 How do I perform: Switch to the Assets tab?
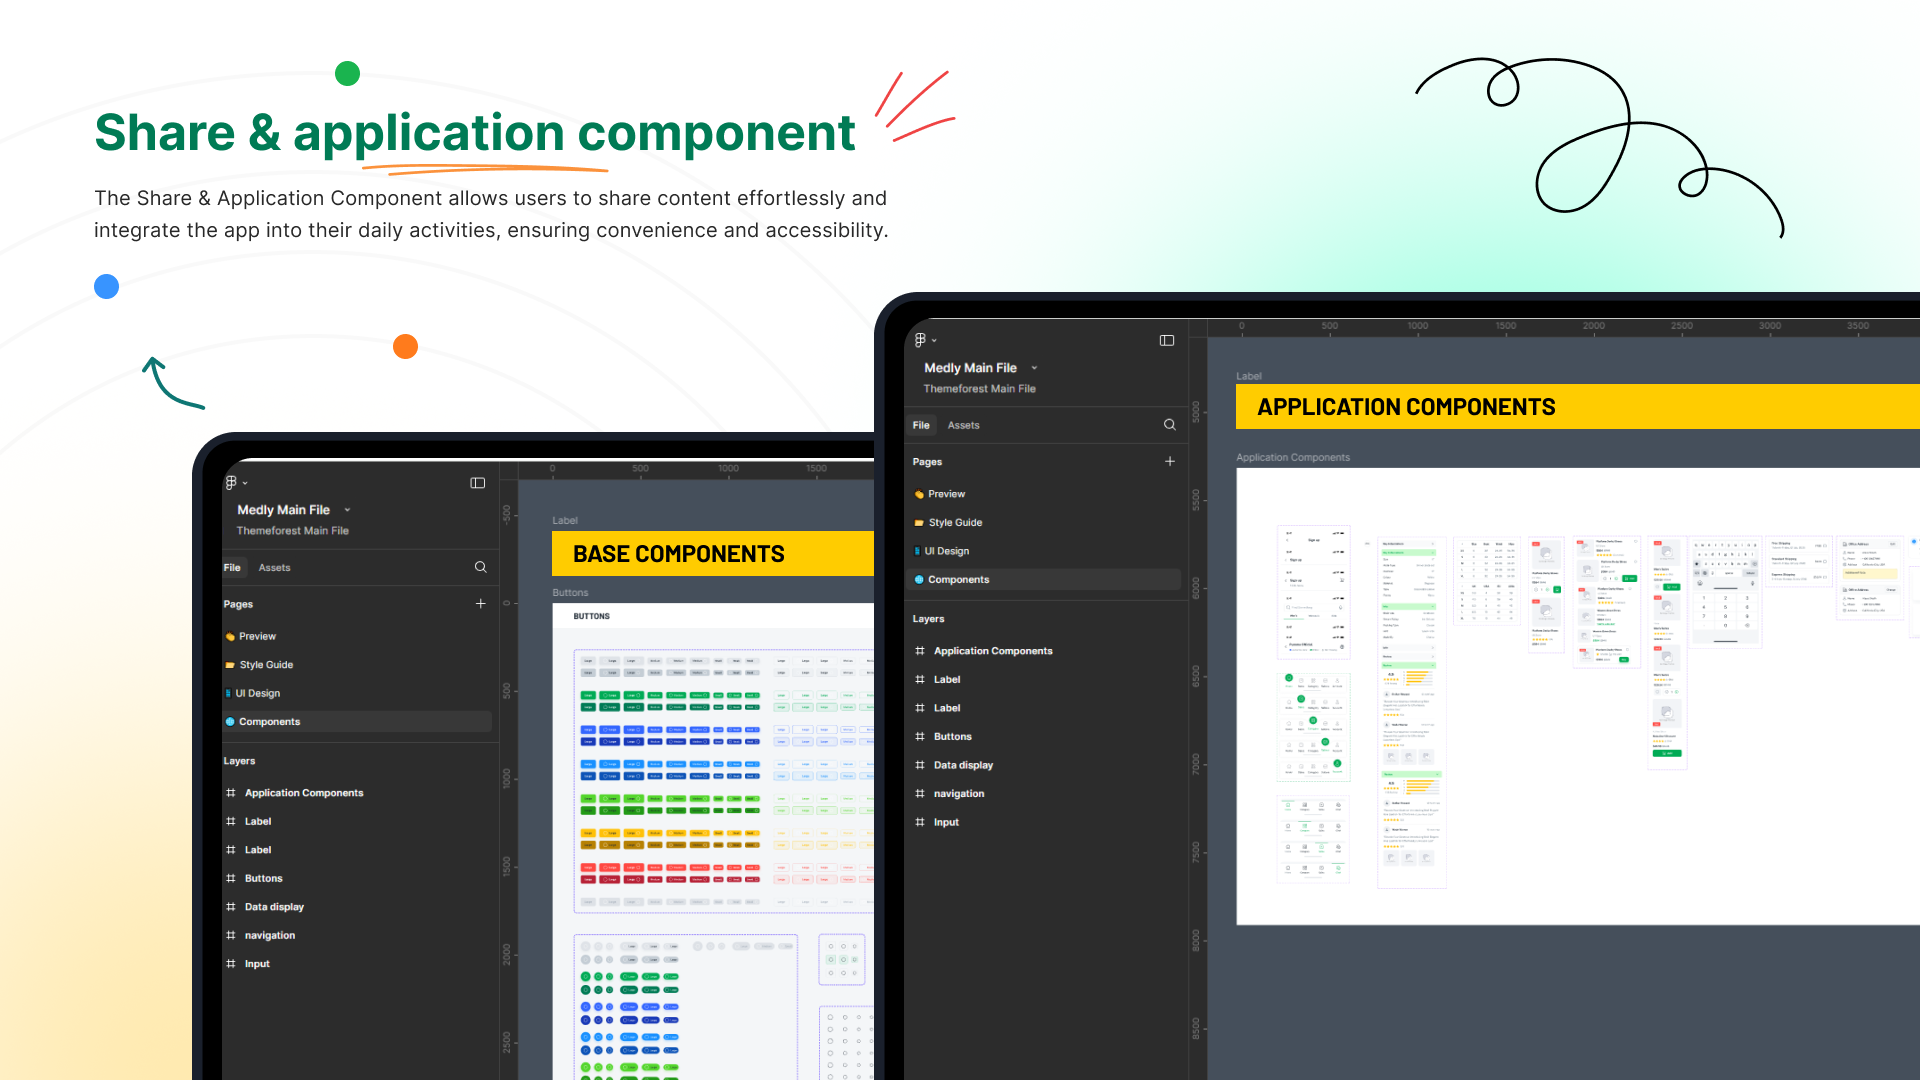point(274,567)
